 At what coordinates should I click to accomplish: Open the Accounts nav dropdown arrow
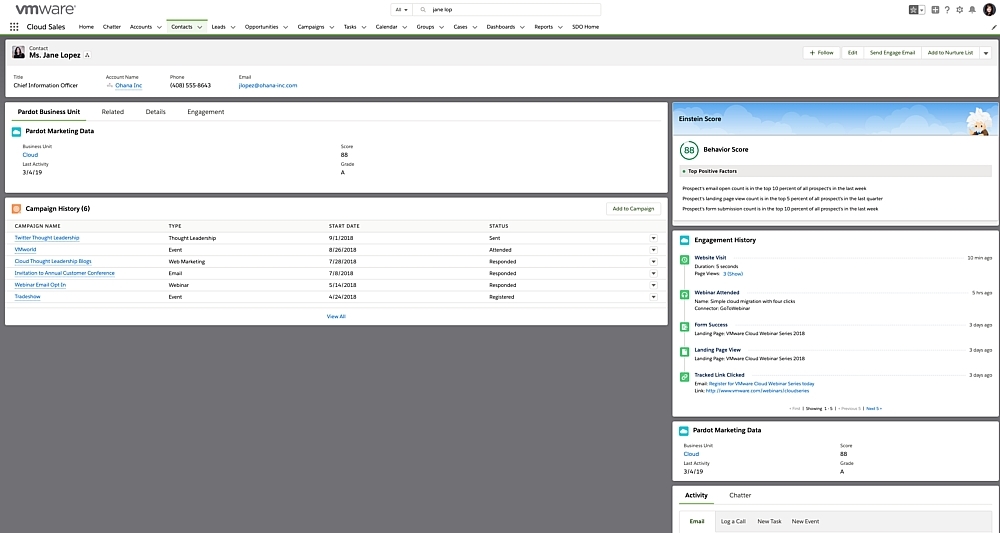pyautogui.click(x=159, y=27)
